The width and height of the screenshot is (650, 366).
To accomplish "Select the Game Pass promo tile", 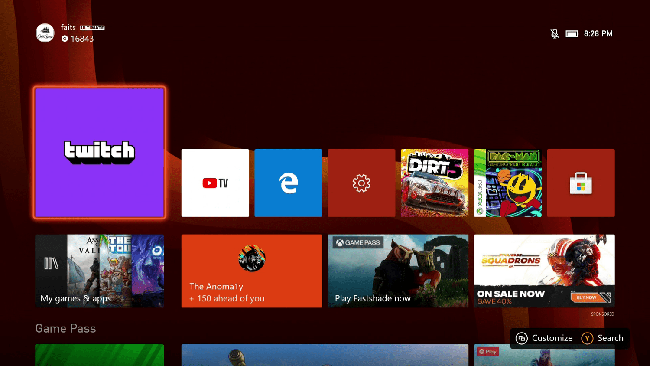I will pos(398,271).
